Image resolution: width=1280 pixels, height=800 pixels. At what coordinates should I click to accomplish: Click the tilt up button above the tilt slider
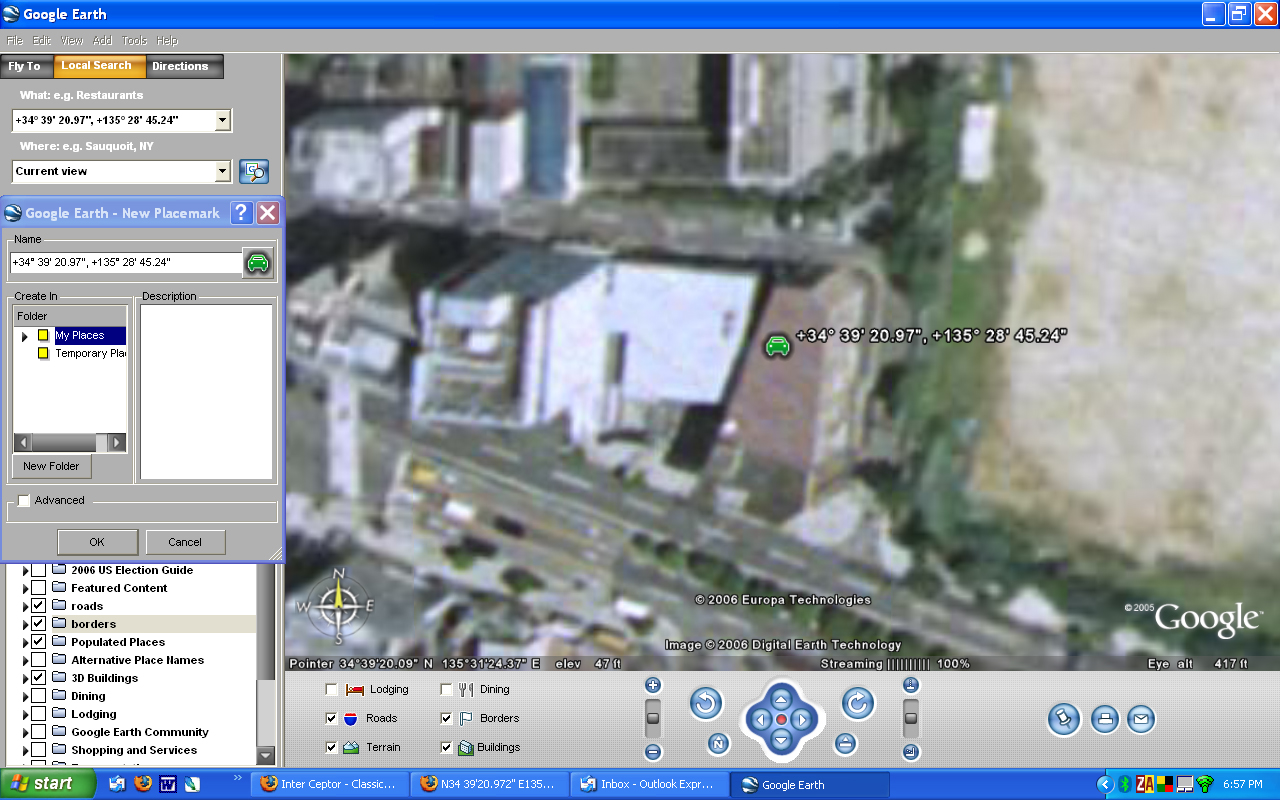tap(911, 686)
